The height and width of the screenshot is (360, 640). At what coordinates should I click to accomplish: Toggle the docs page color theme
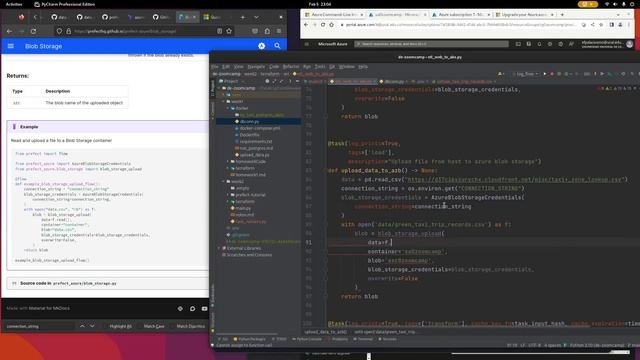pos(262,46)
